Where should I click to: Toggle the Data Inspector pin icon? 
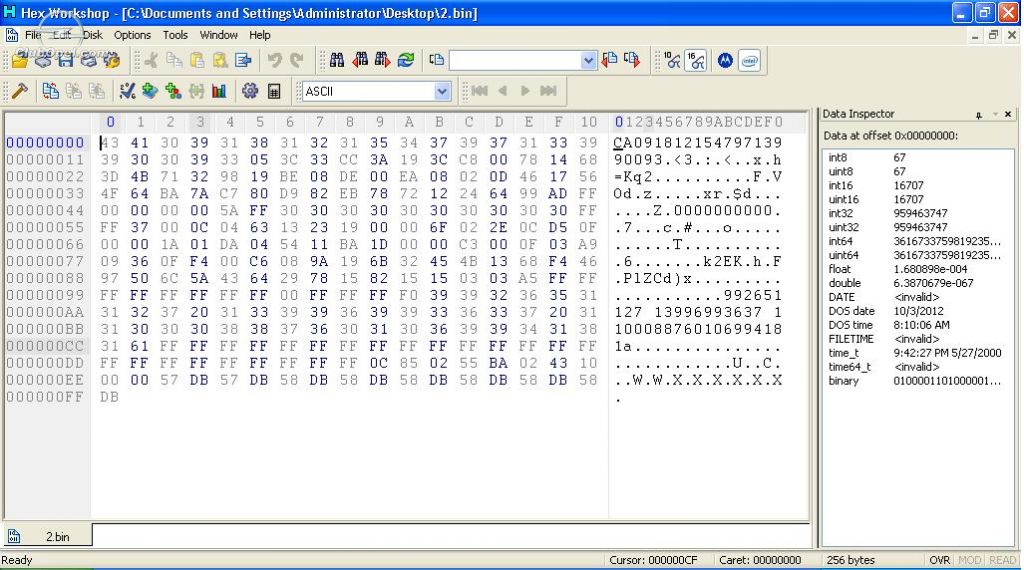click(979, 114)
